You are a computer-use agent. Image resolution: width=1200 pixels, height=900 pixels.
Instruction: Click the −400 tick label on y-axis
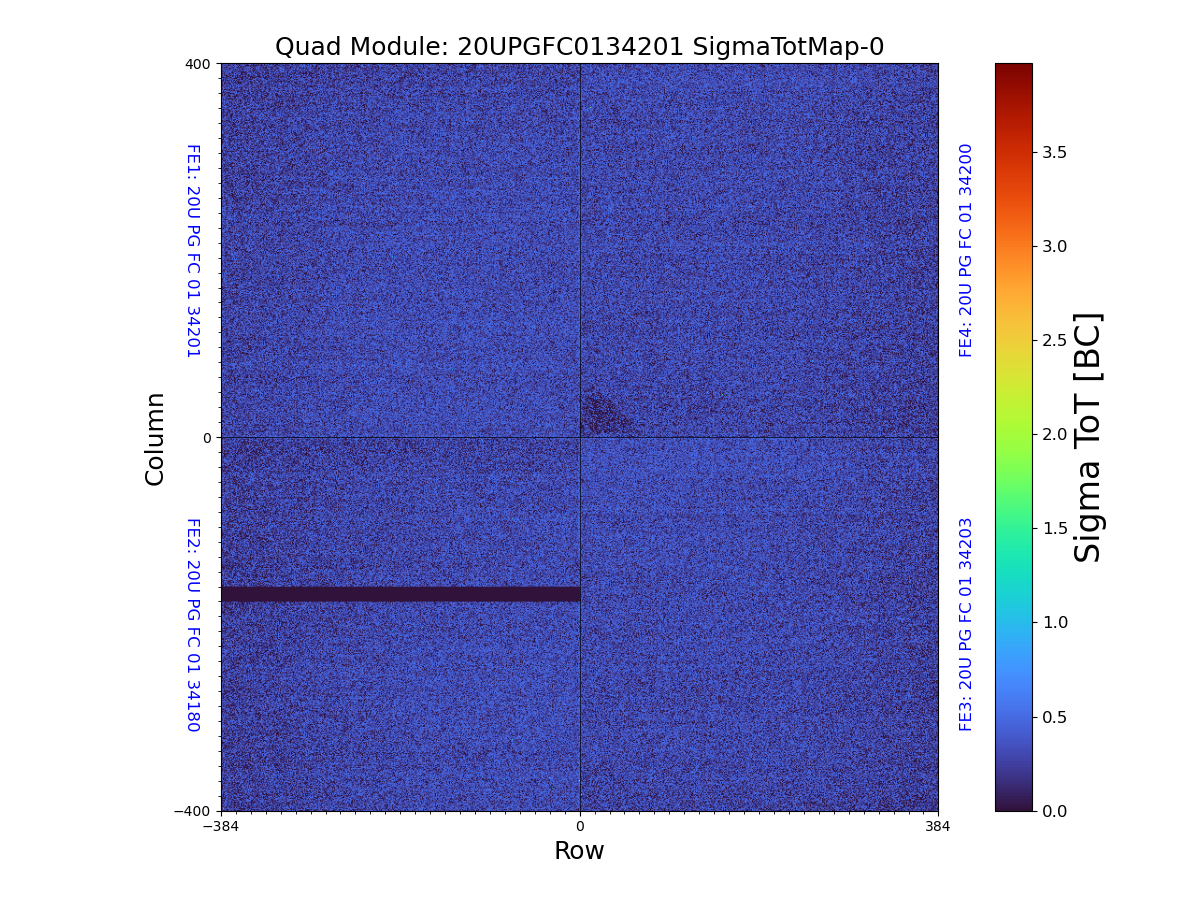[x=194, y=811]
